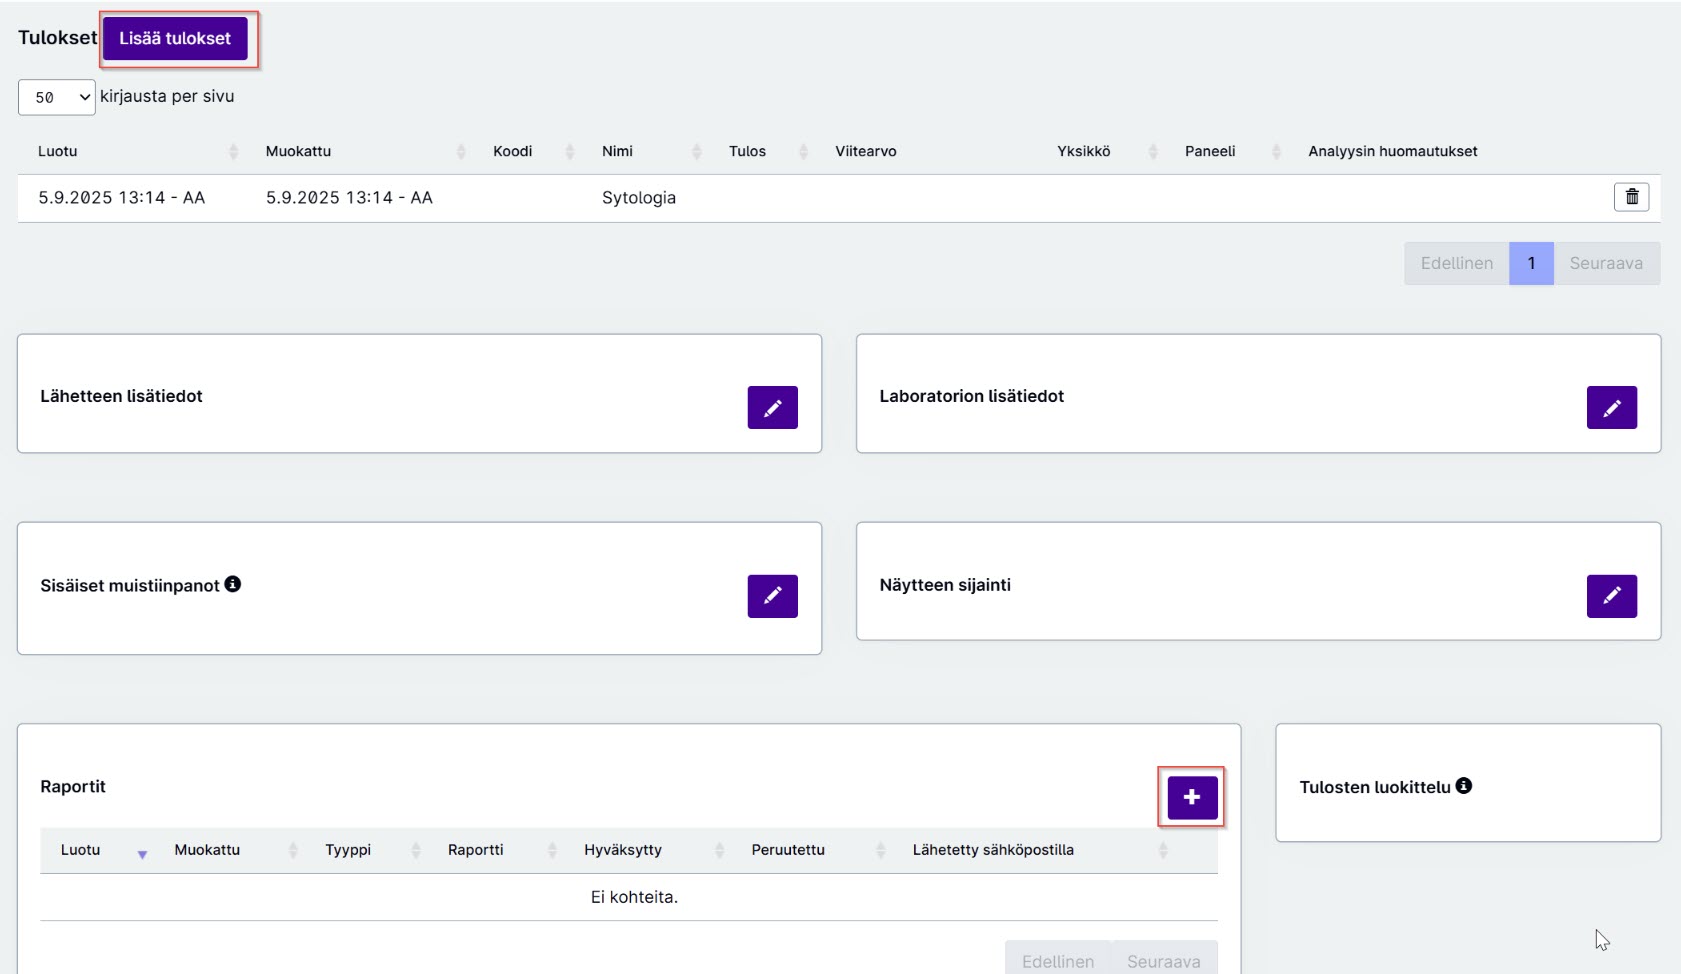Edit Sisäiset muistiinpanot with pencil icon

[x=772, y=596]
